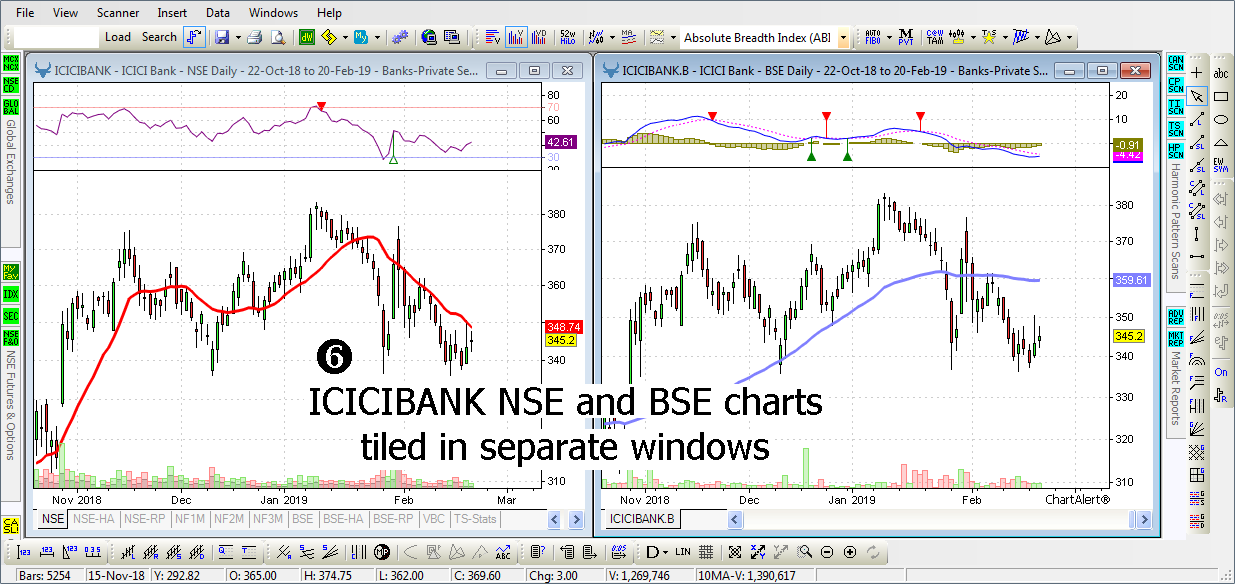Select the VBC tab

coord(434,519)
